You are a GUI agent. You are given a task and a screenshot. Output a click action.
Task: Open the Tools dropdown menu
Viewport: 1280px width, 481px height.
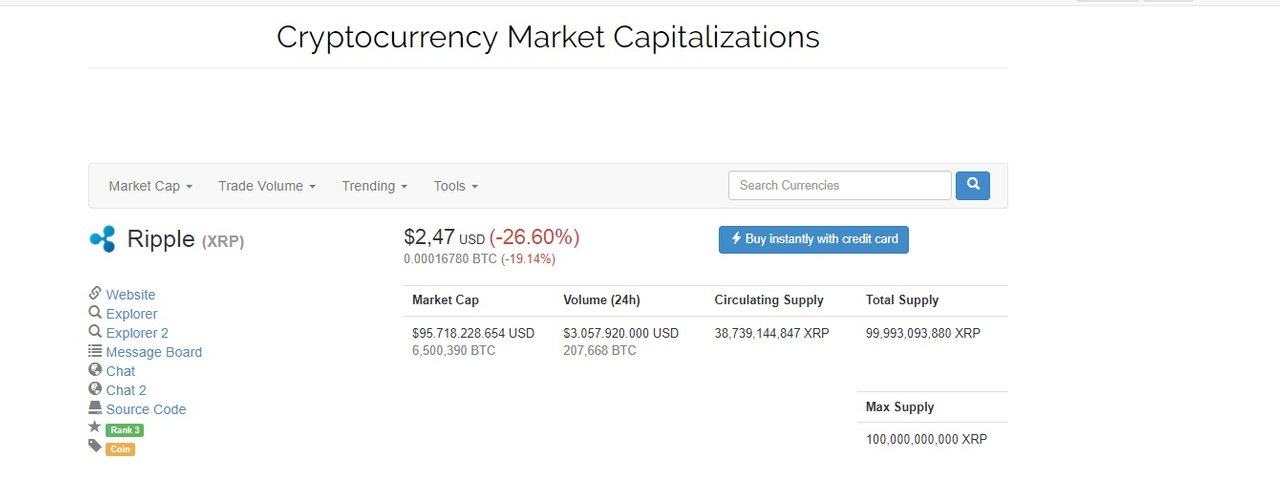(455, 186)
